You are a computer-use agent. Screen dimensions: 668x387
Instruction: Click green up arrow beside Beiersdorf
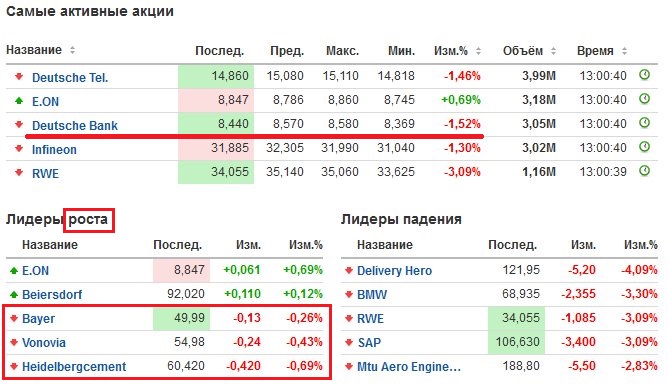pos(14,294)
